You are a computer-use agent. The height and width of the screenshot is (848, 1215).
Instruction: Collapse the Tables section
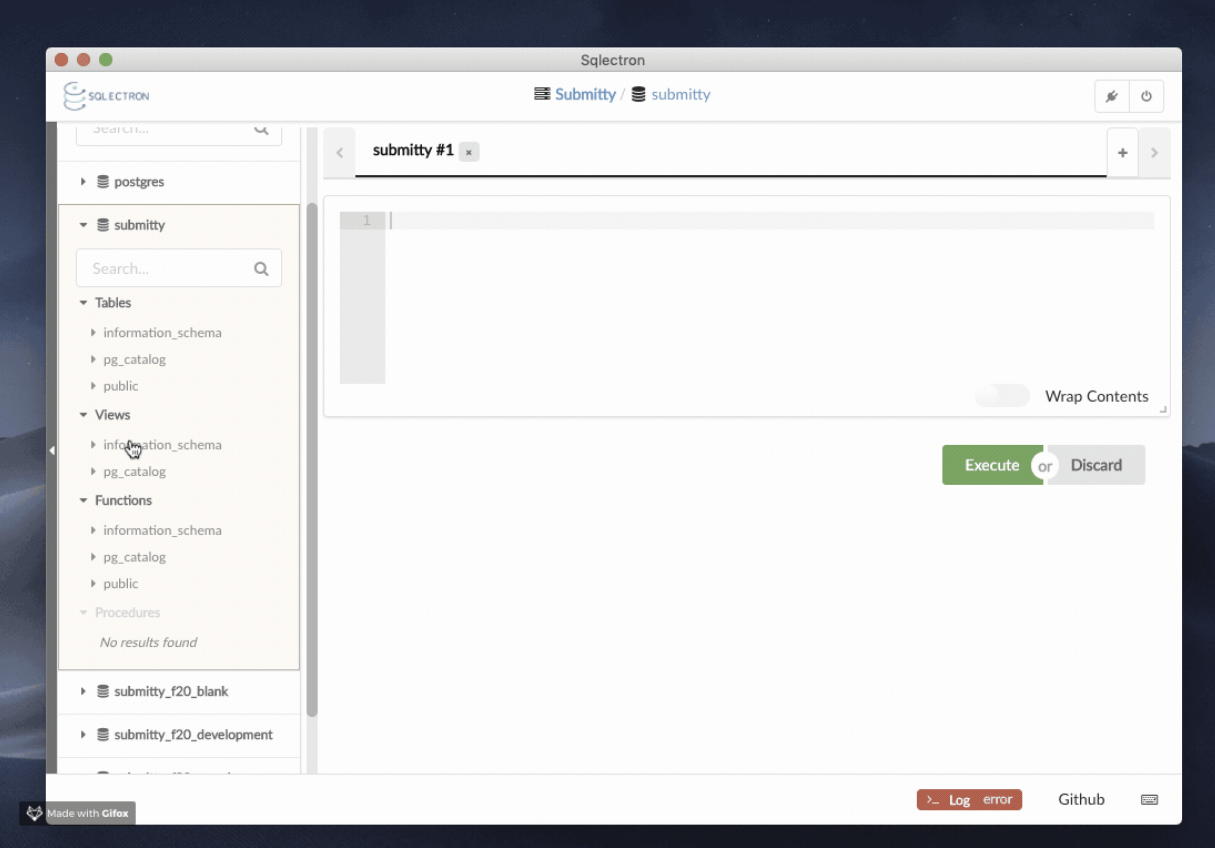(84, 303)
